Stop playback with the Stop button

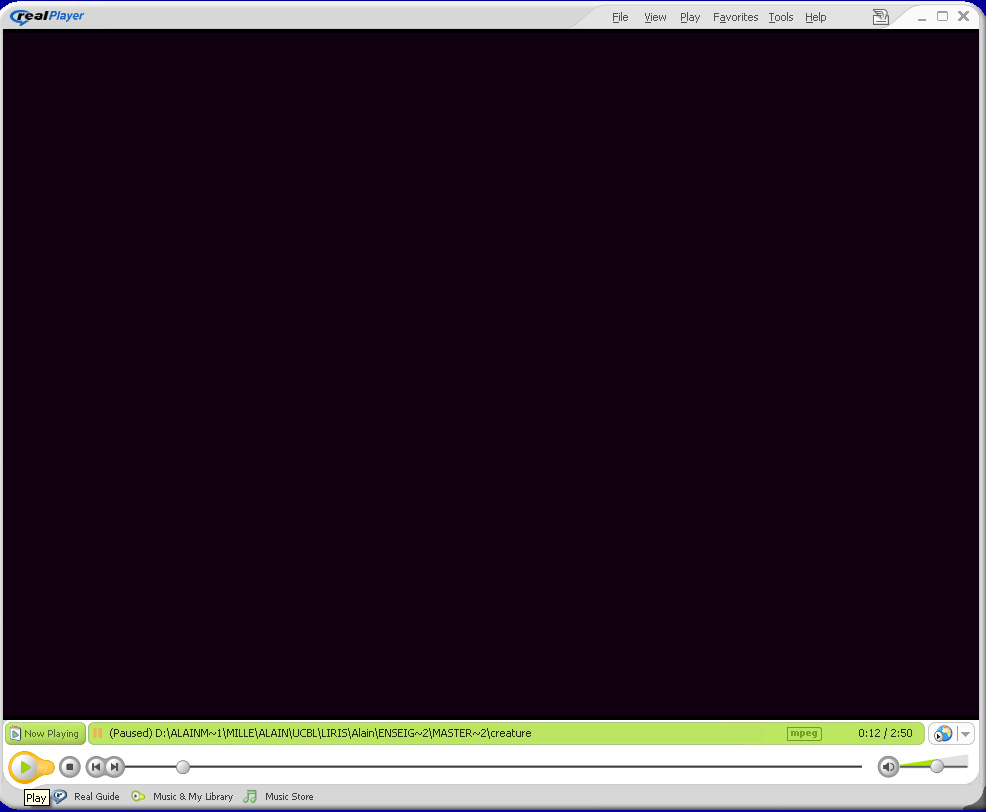(x=70, y=767)
